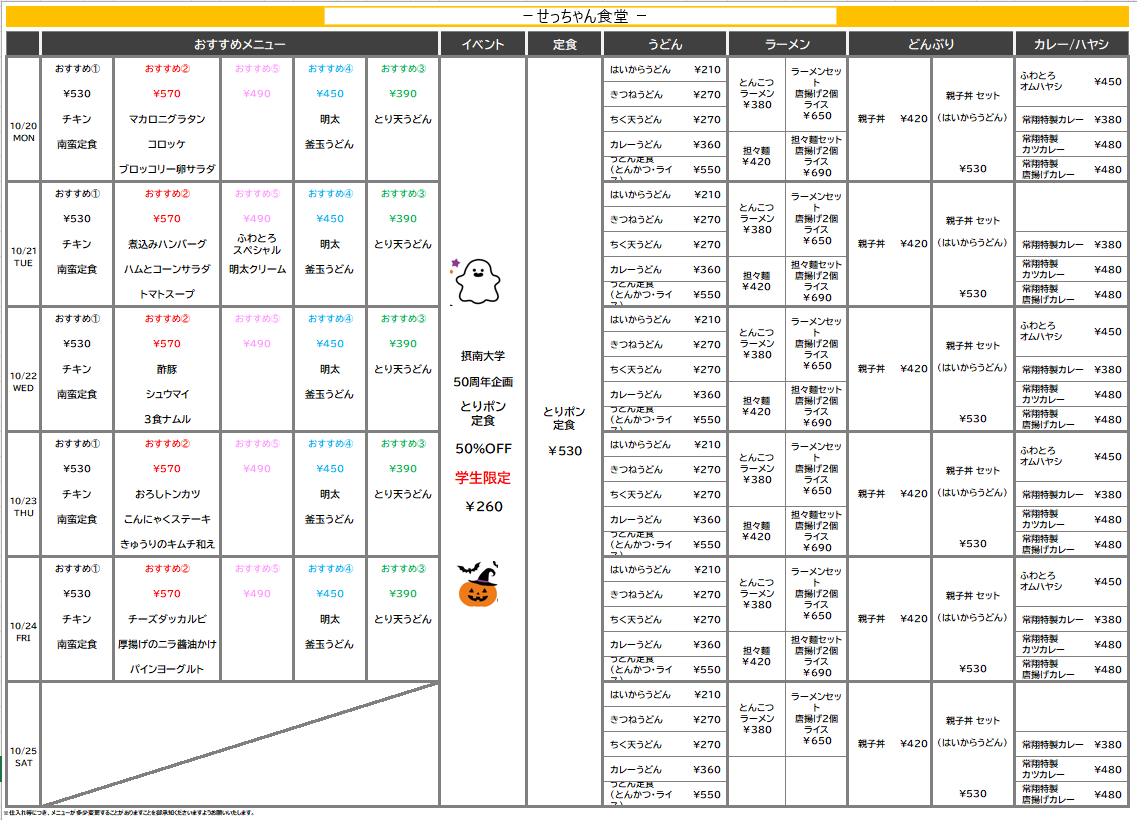This screenshot has width=1137, height=820.
Task: Click the ¥260 event price
Action: coord(483,507)
